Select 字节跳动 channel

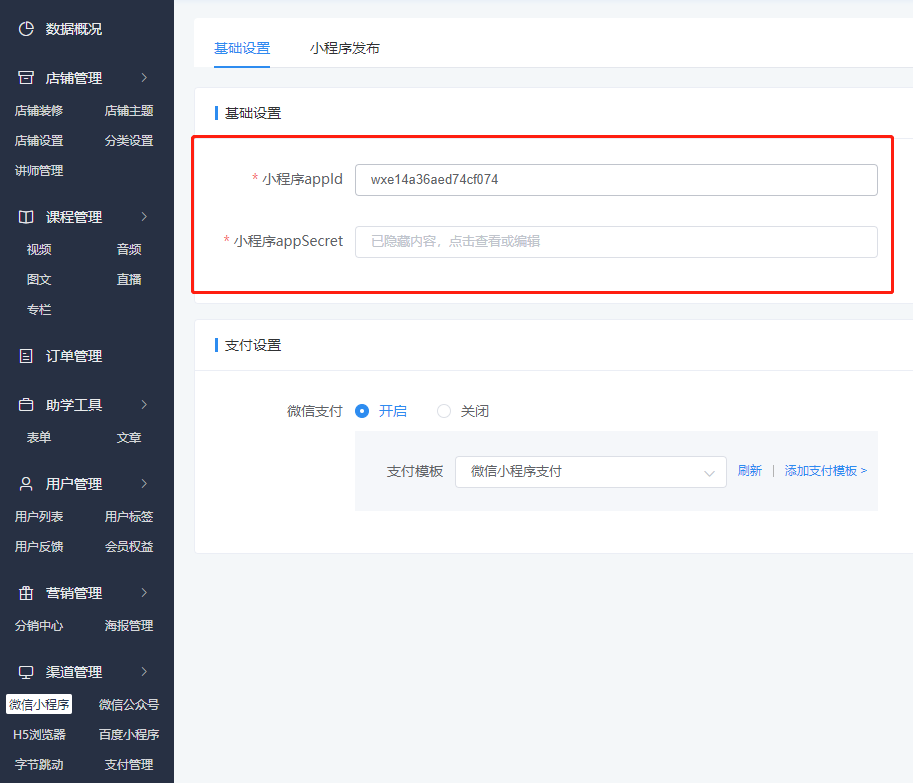(x=39, y=765)
